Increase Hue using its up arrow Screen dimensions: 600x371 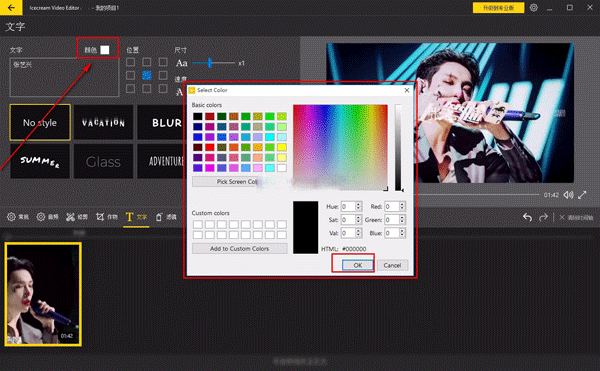(x=359, y=204)
